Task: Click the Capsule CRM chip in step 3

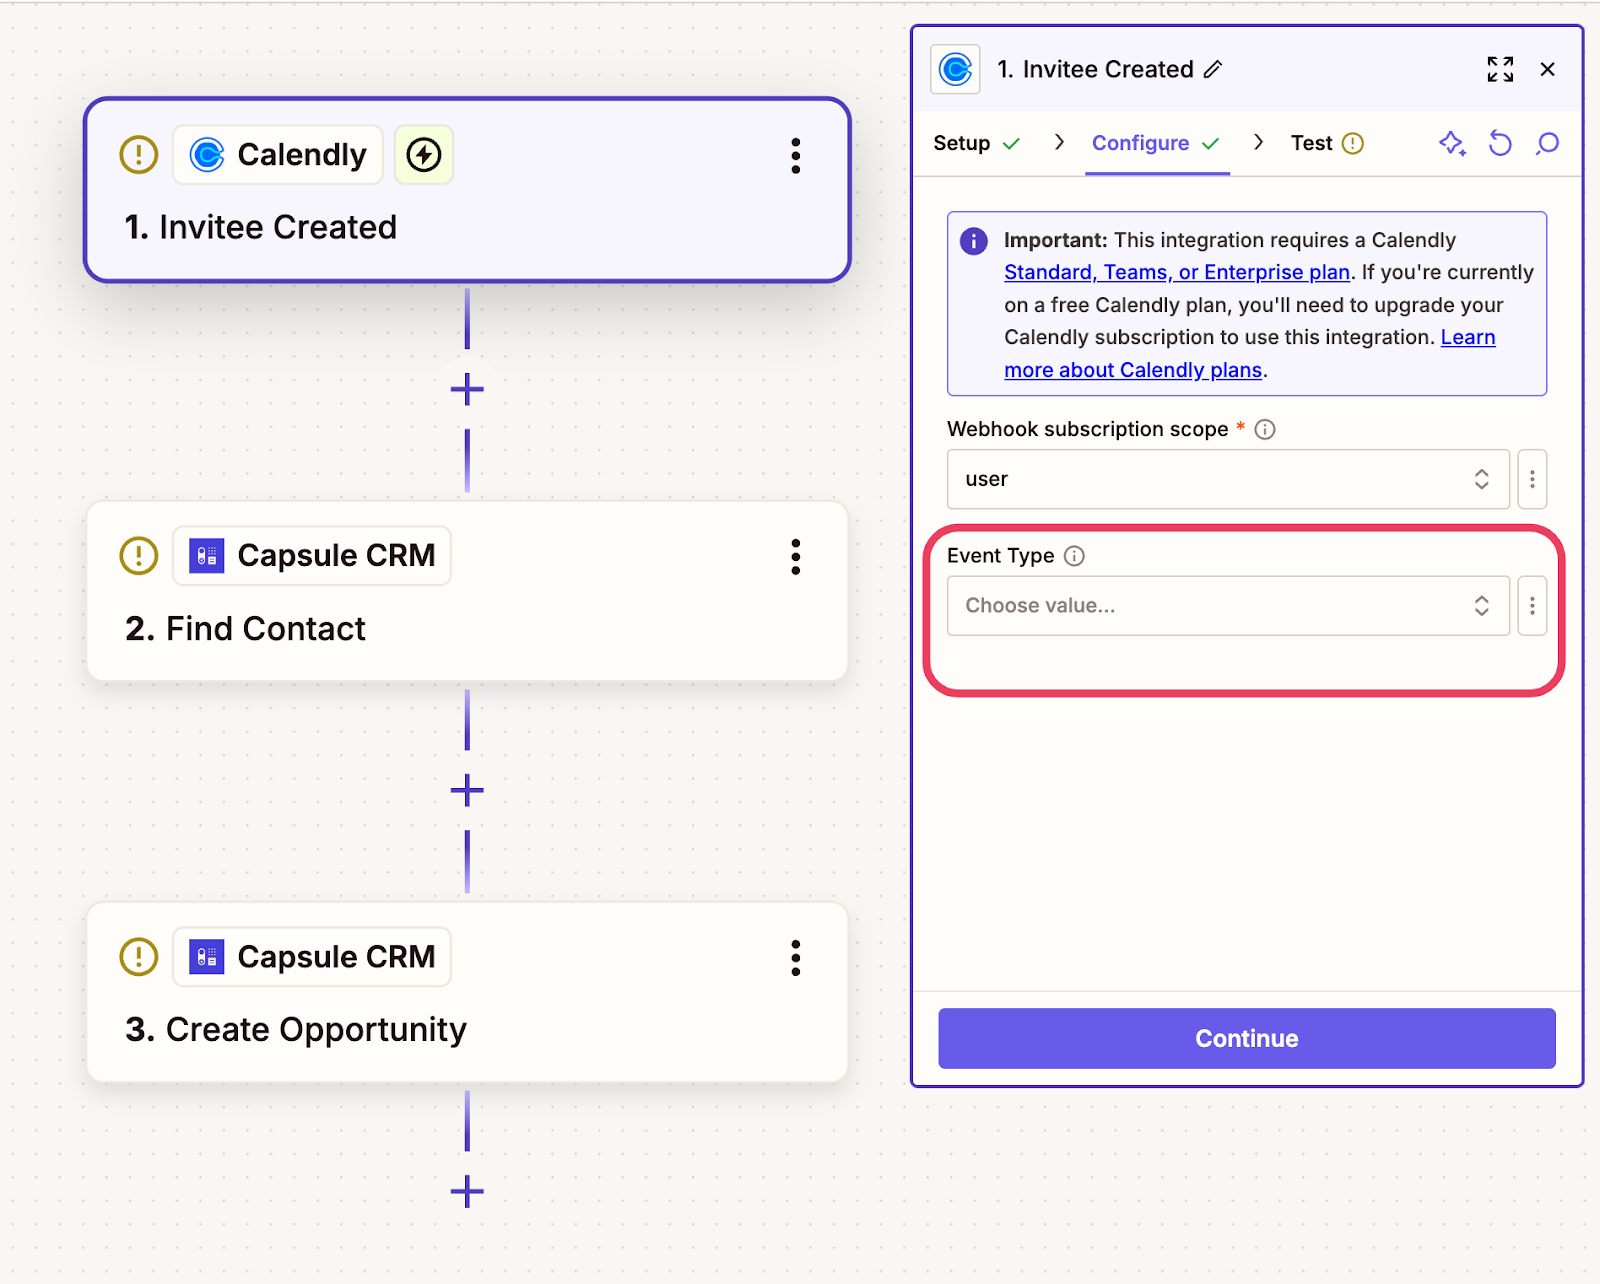Action: (312, 957)
